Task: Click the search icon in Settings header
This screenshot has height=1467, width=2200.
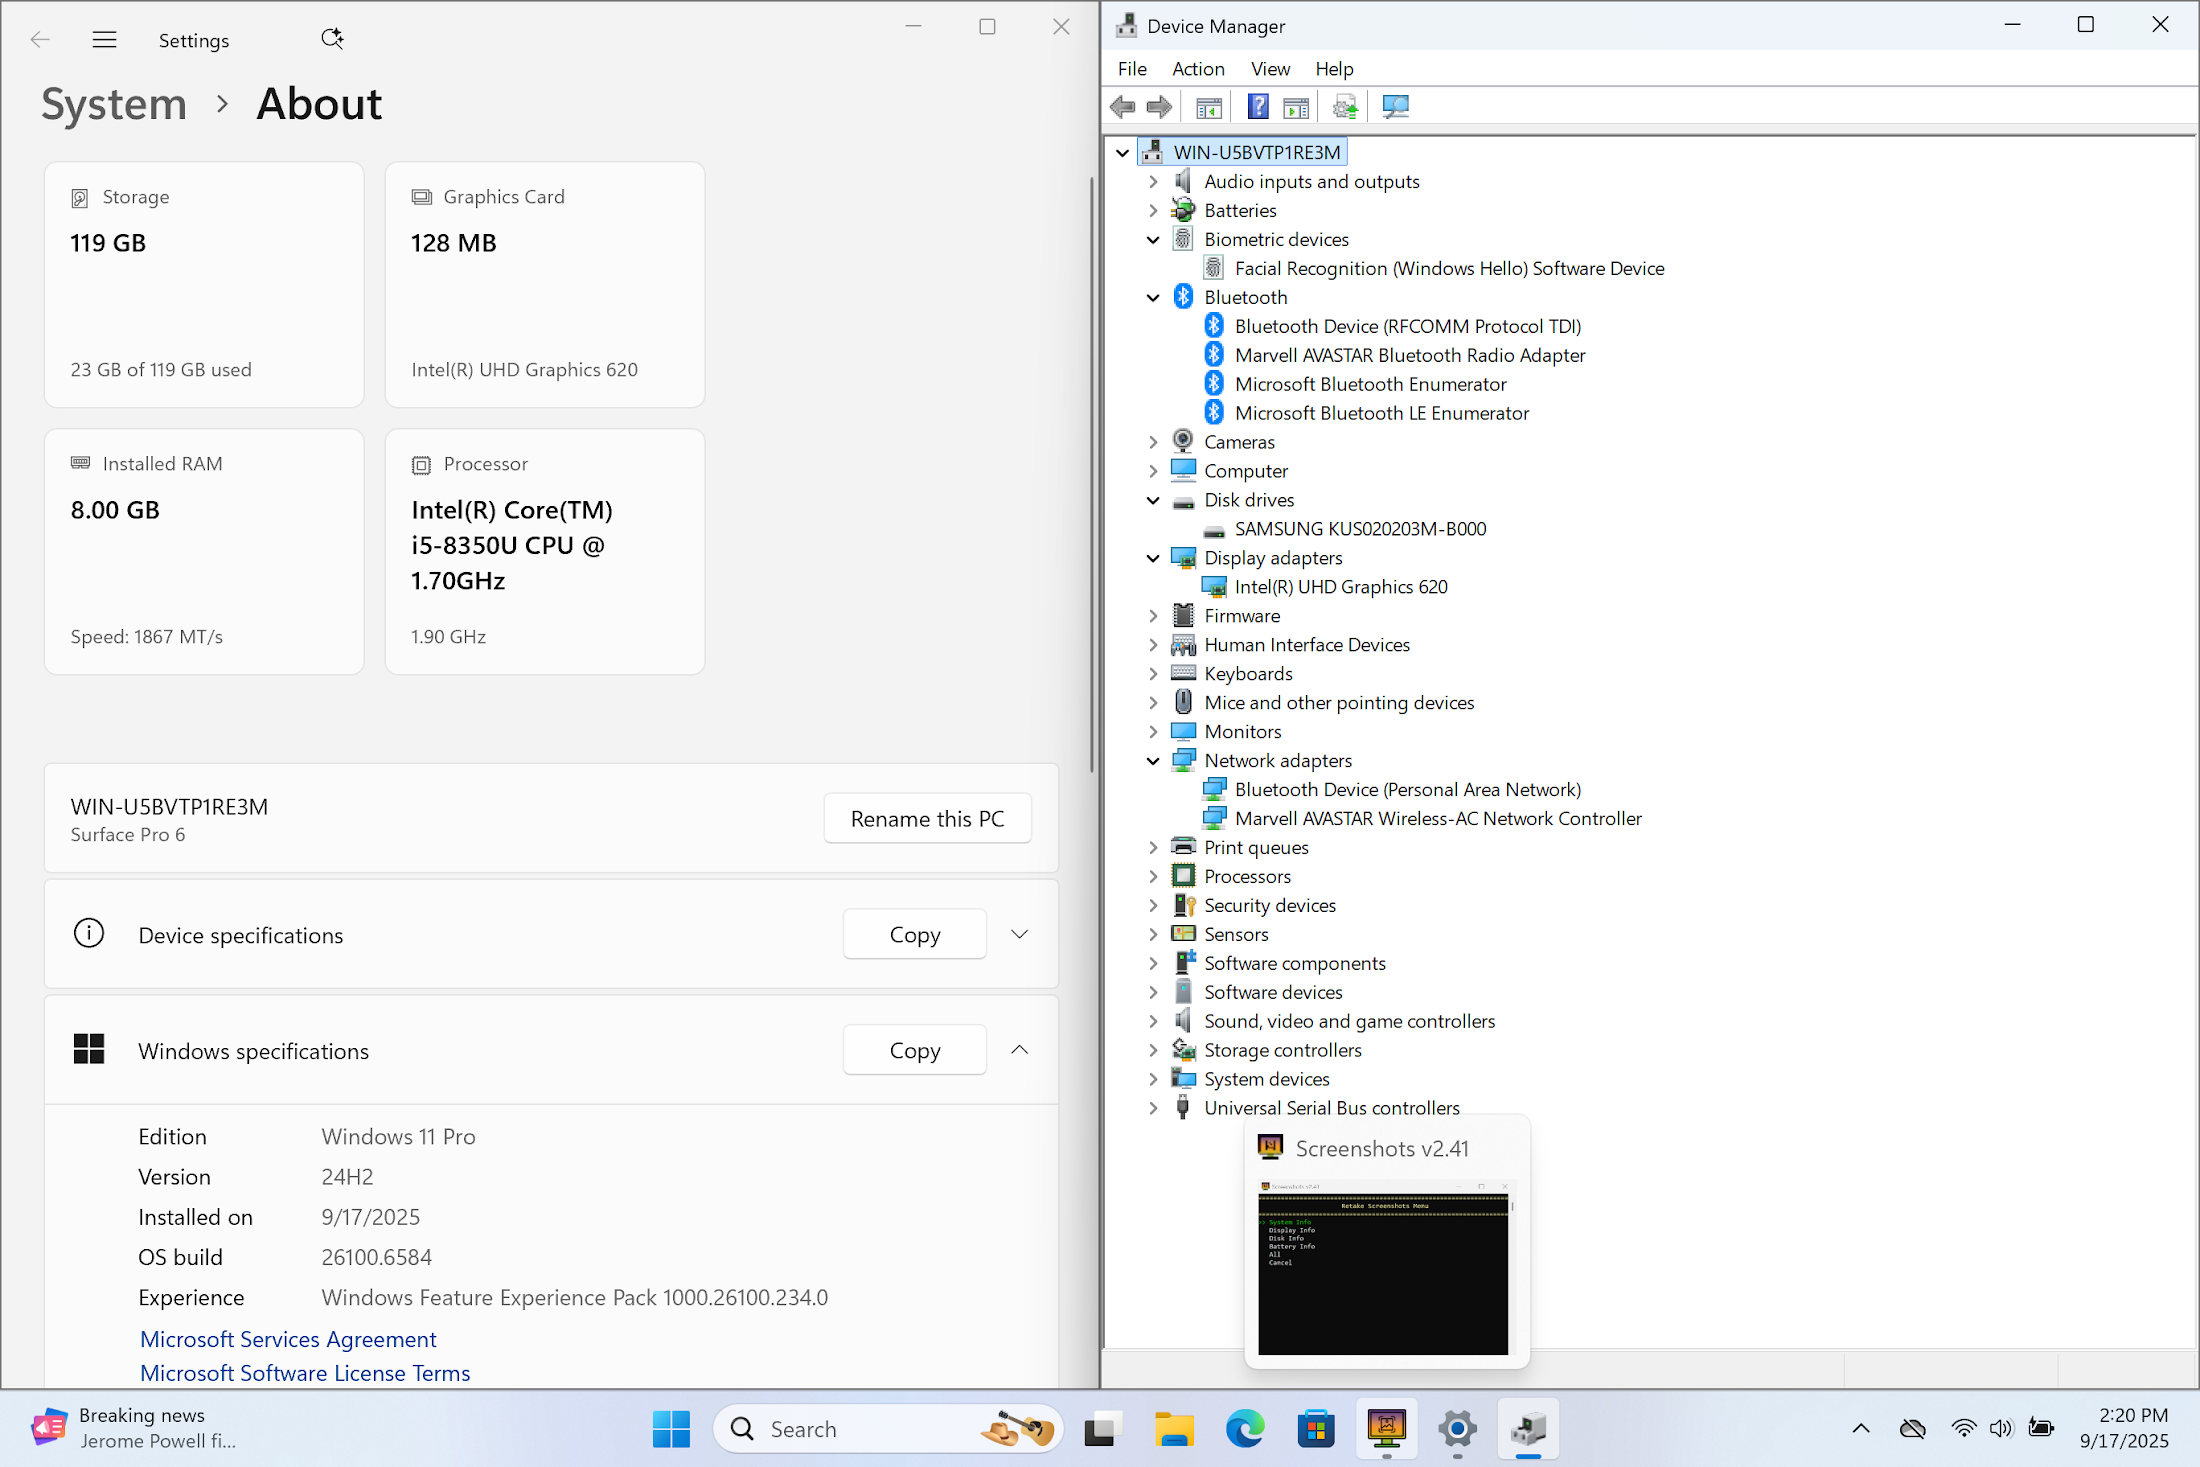Action: click(x=332, y=39)
